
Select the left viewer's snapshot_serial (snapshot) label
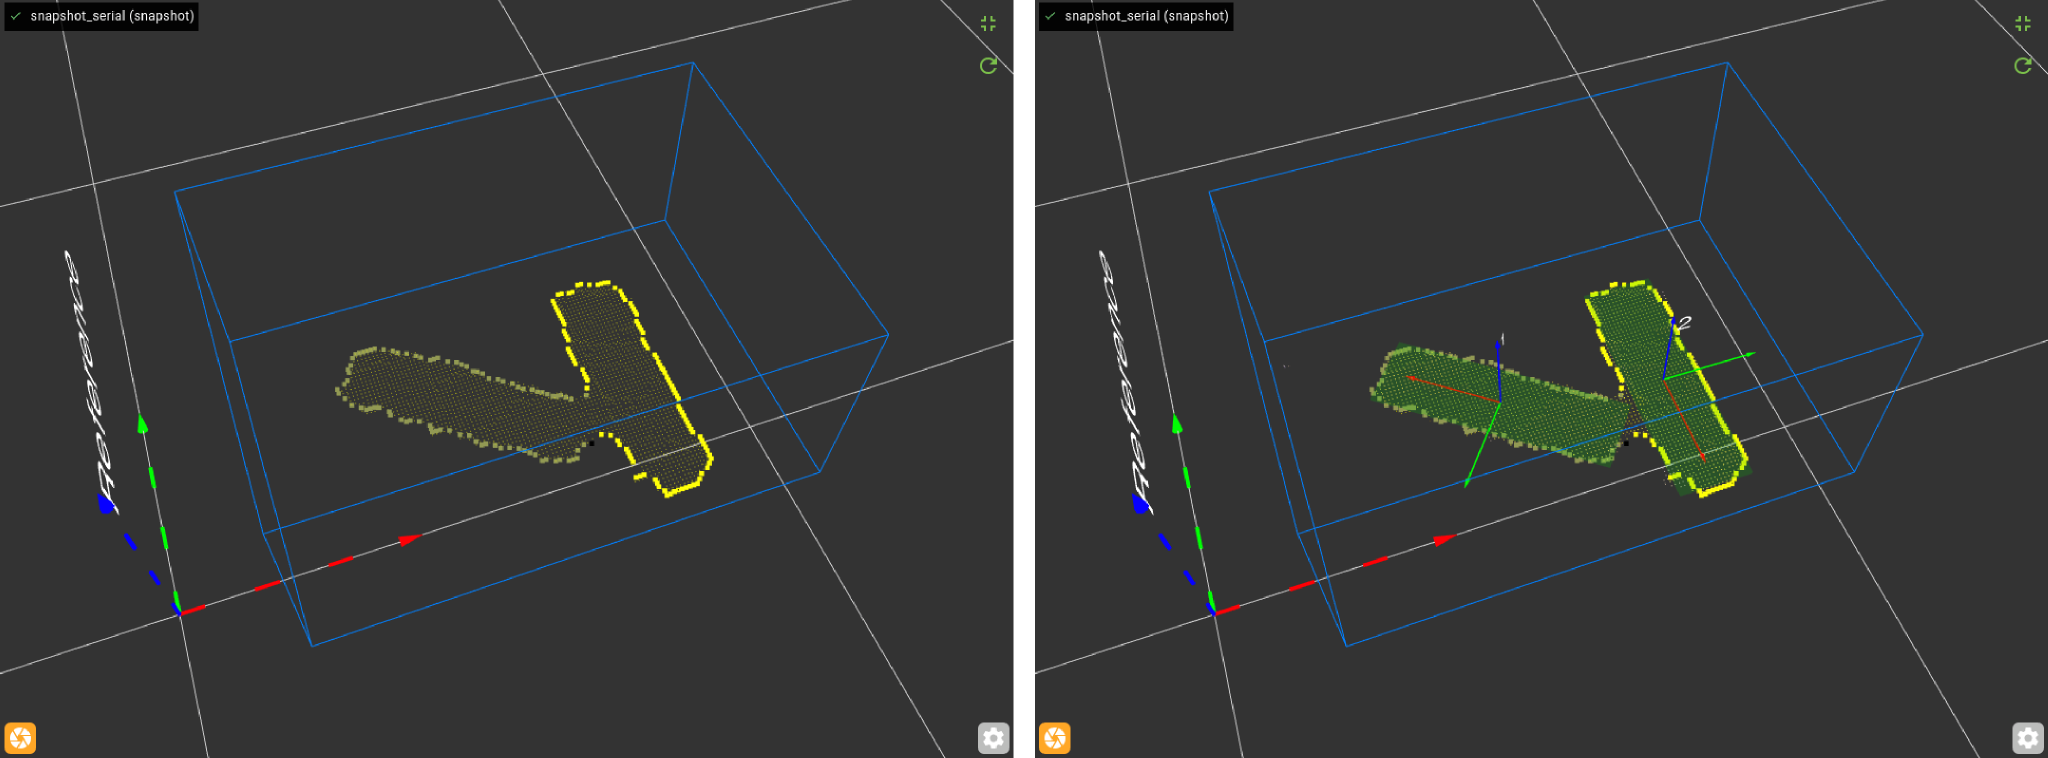[112, 16]
